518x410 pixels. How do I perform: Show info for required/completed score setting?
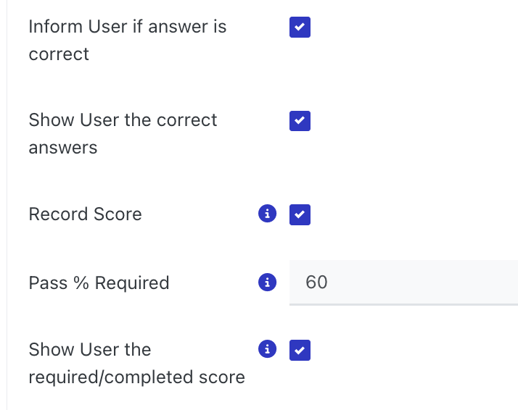pos(267,349)
